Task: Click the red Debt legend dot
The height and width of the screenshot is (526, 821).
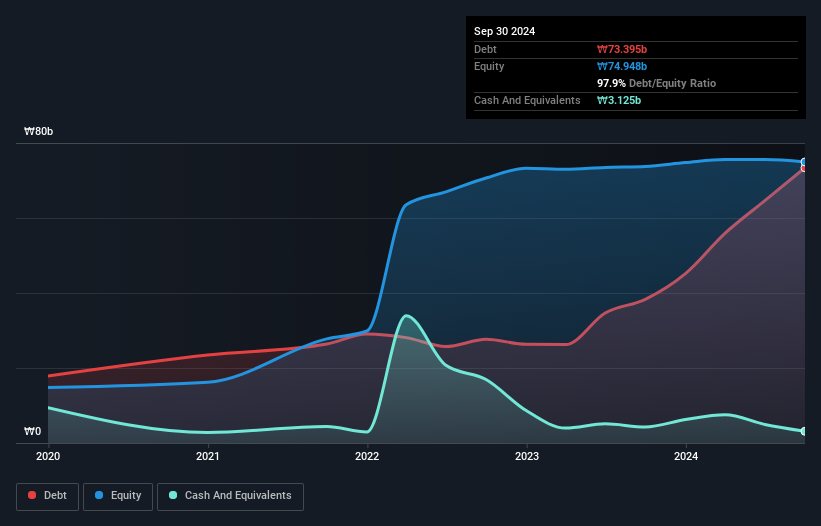Action: click(x=32, y=495)
